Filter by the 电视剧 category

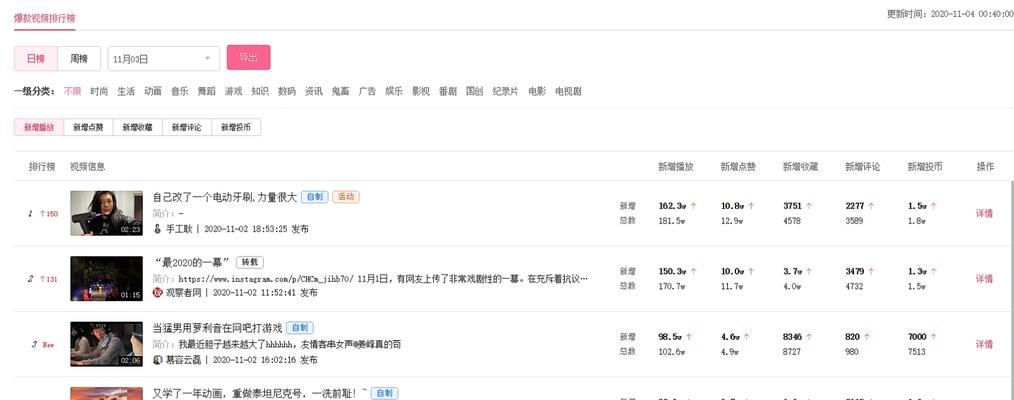point(568,92)
